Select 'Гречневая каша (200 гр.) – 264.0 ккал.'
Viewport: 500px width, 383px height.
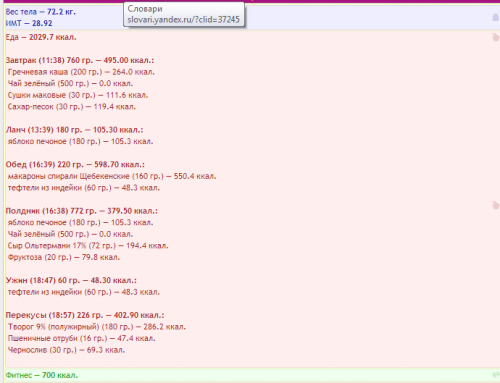(81, 72)
